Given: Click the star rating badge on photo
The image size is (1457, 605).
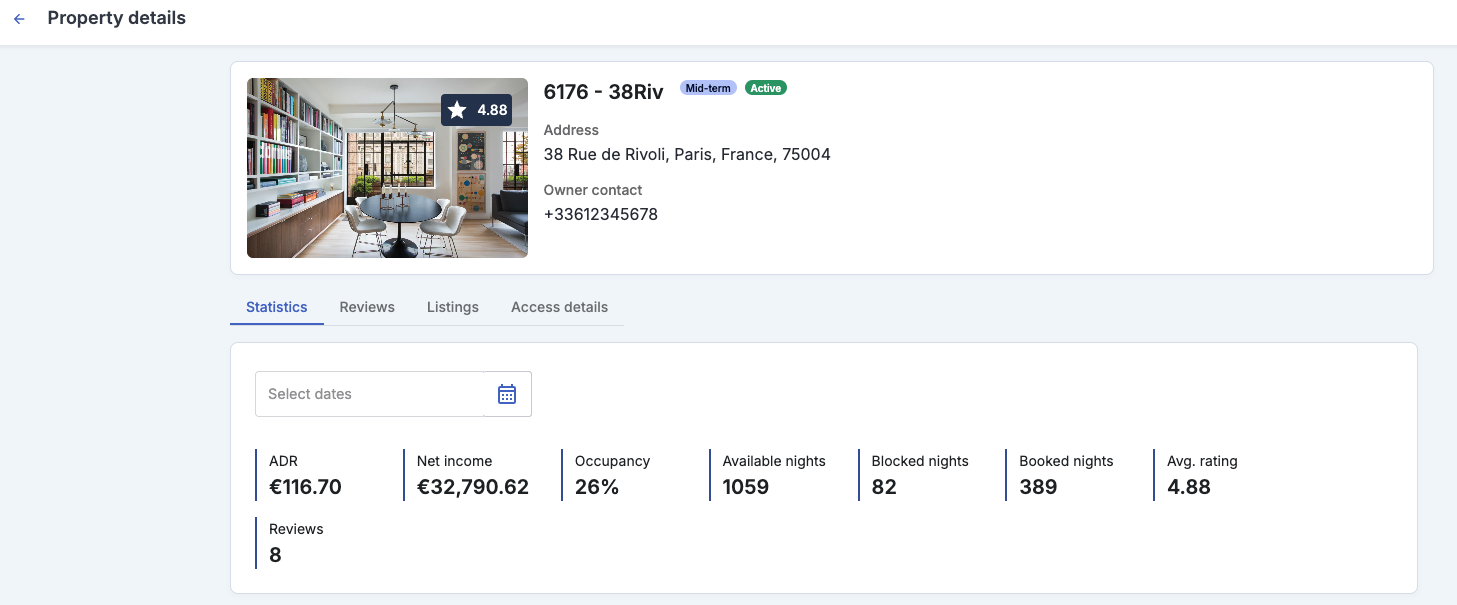Looking at the screenshot, I should click(x=477, y=110).
